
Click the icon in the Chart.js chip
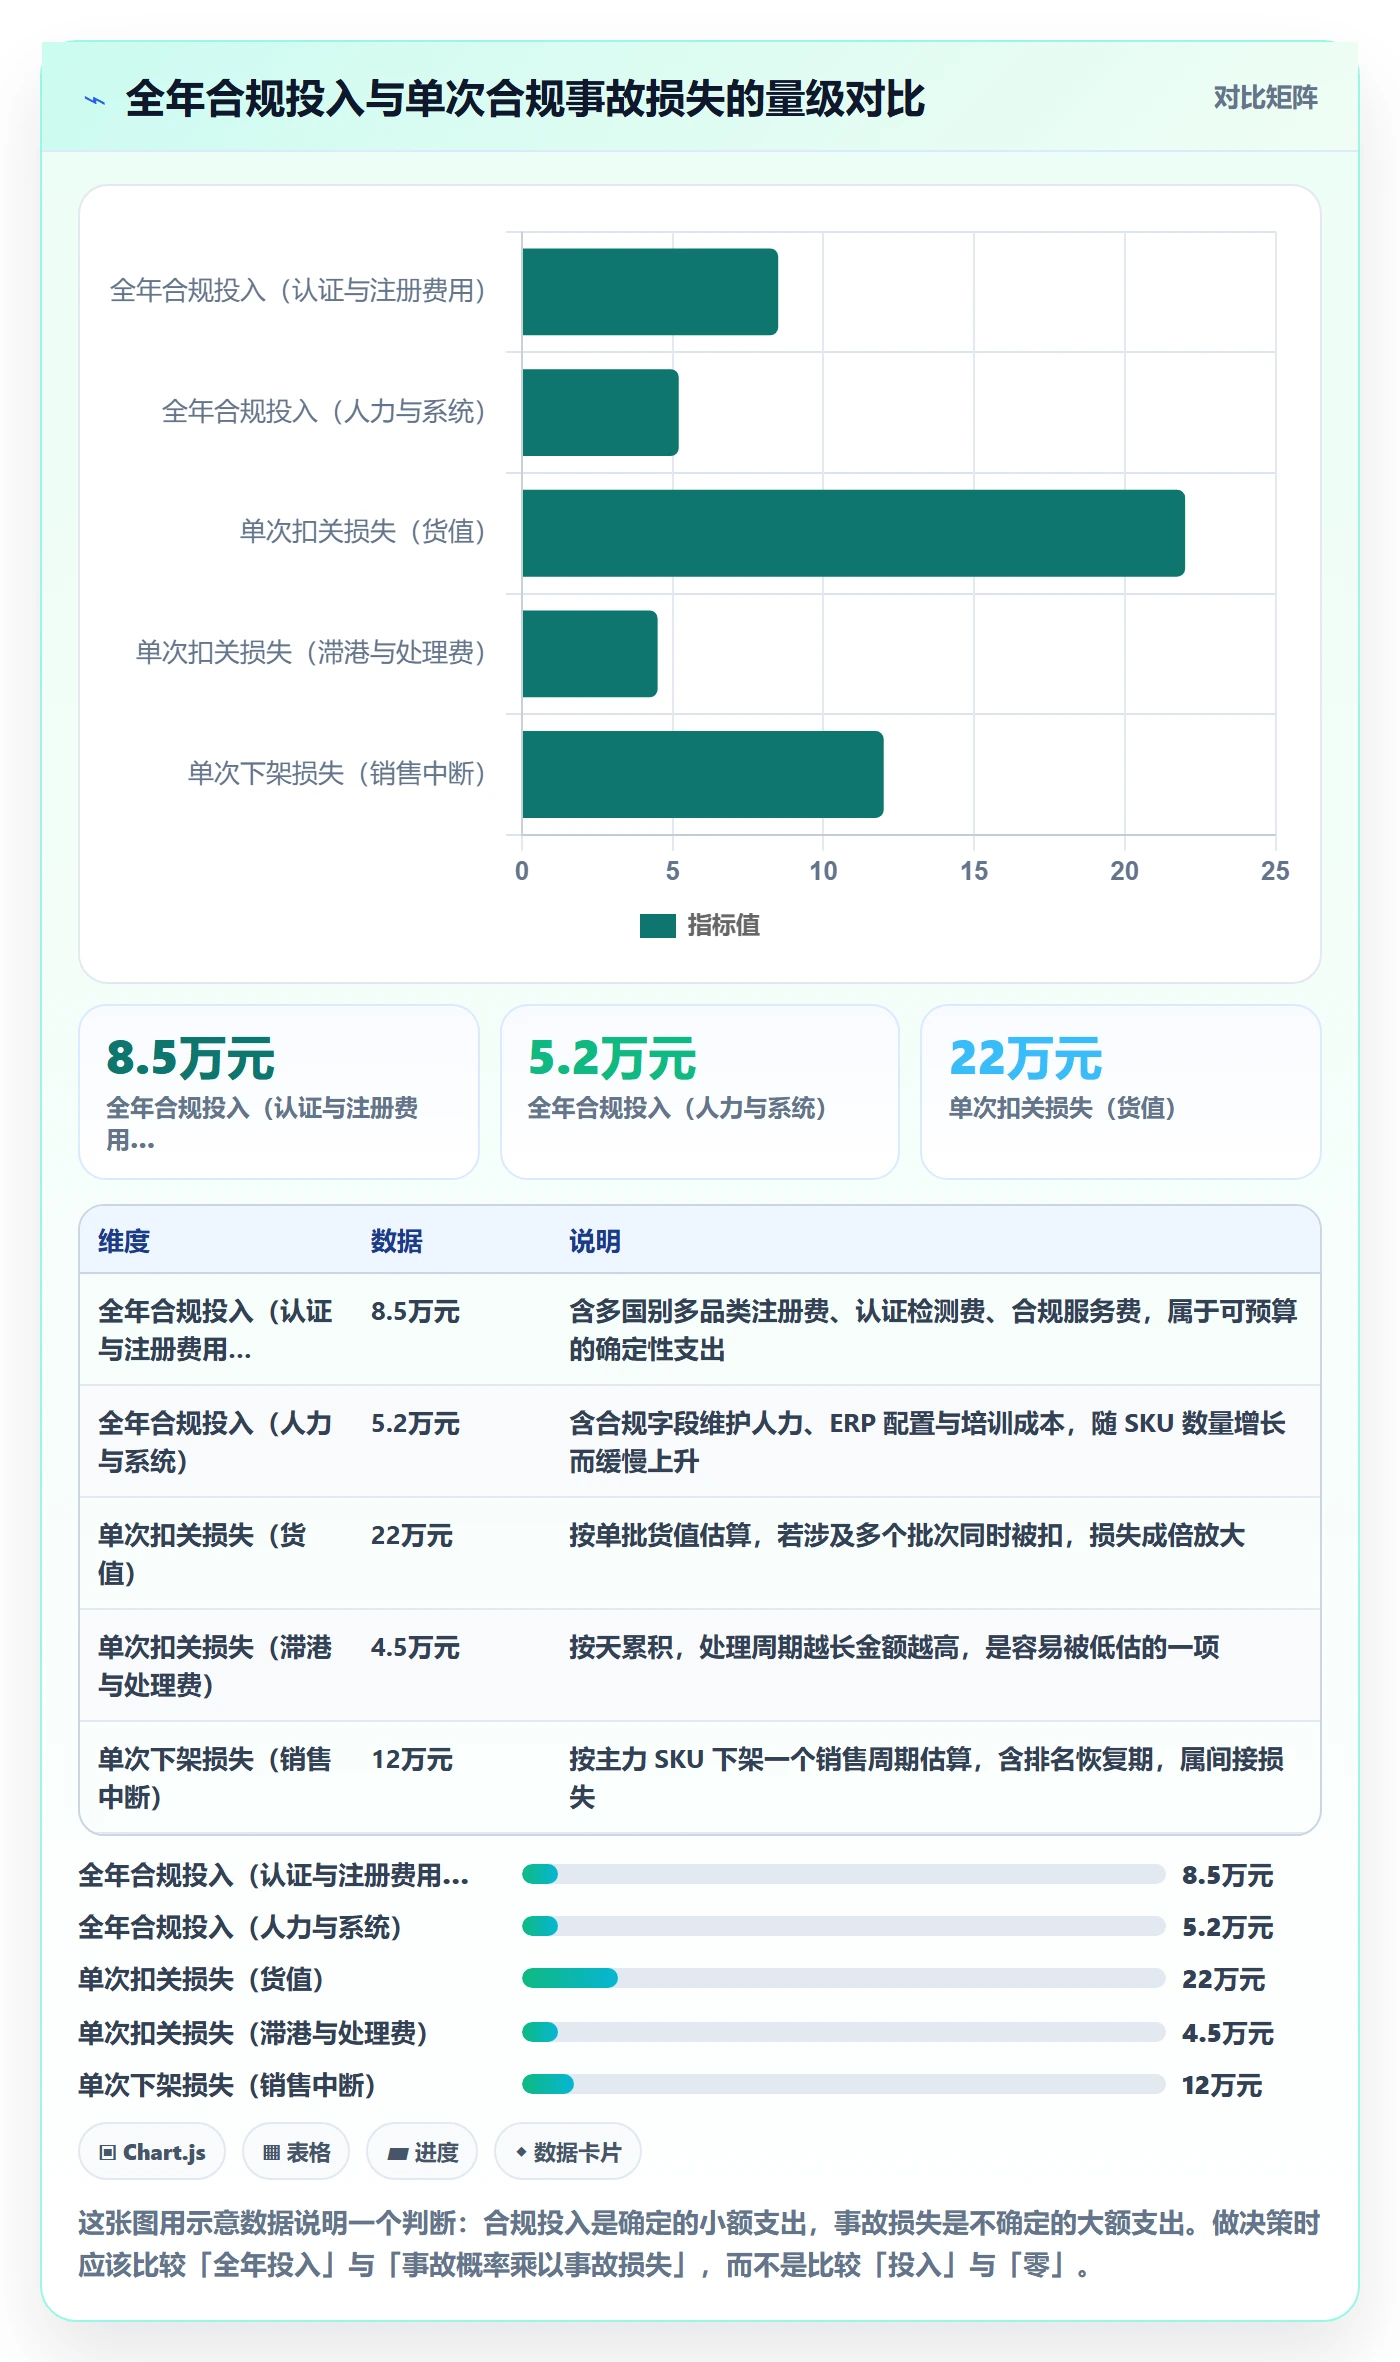click(107, 2152)
